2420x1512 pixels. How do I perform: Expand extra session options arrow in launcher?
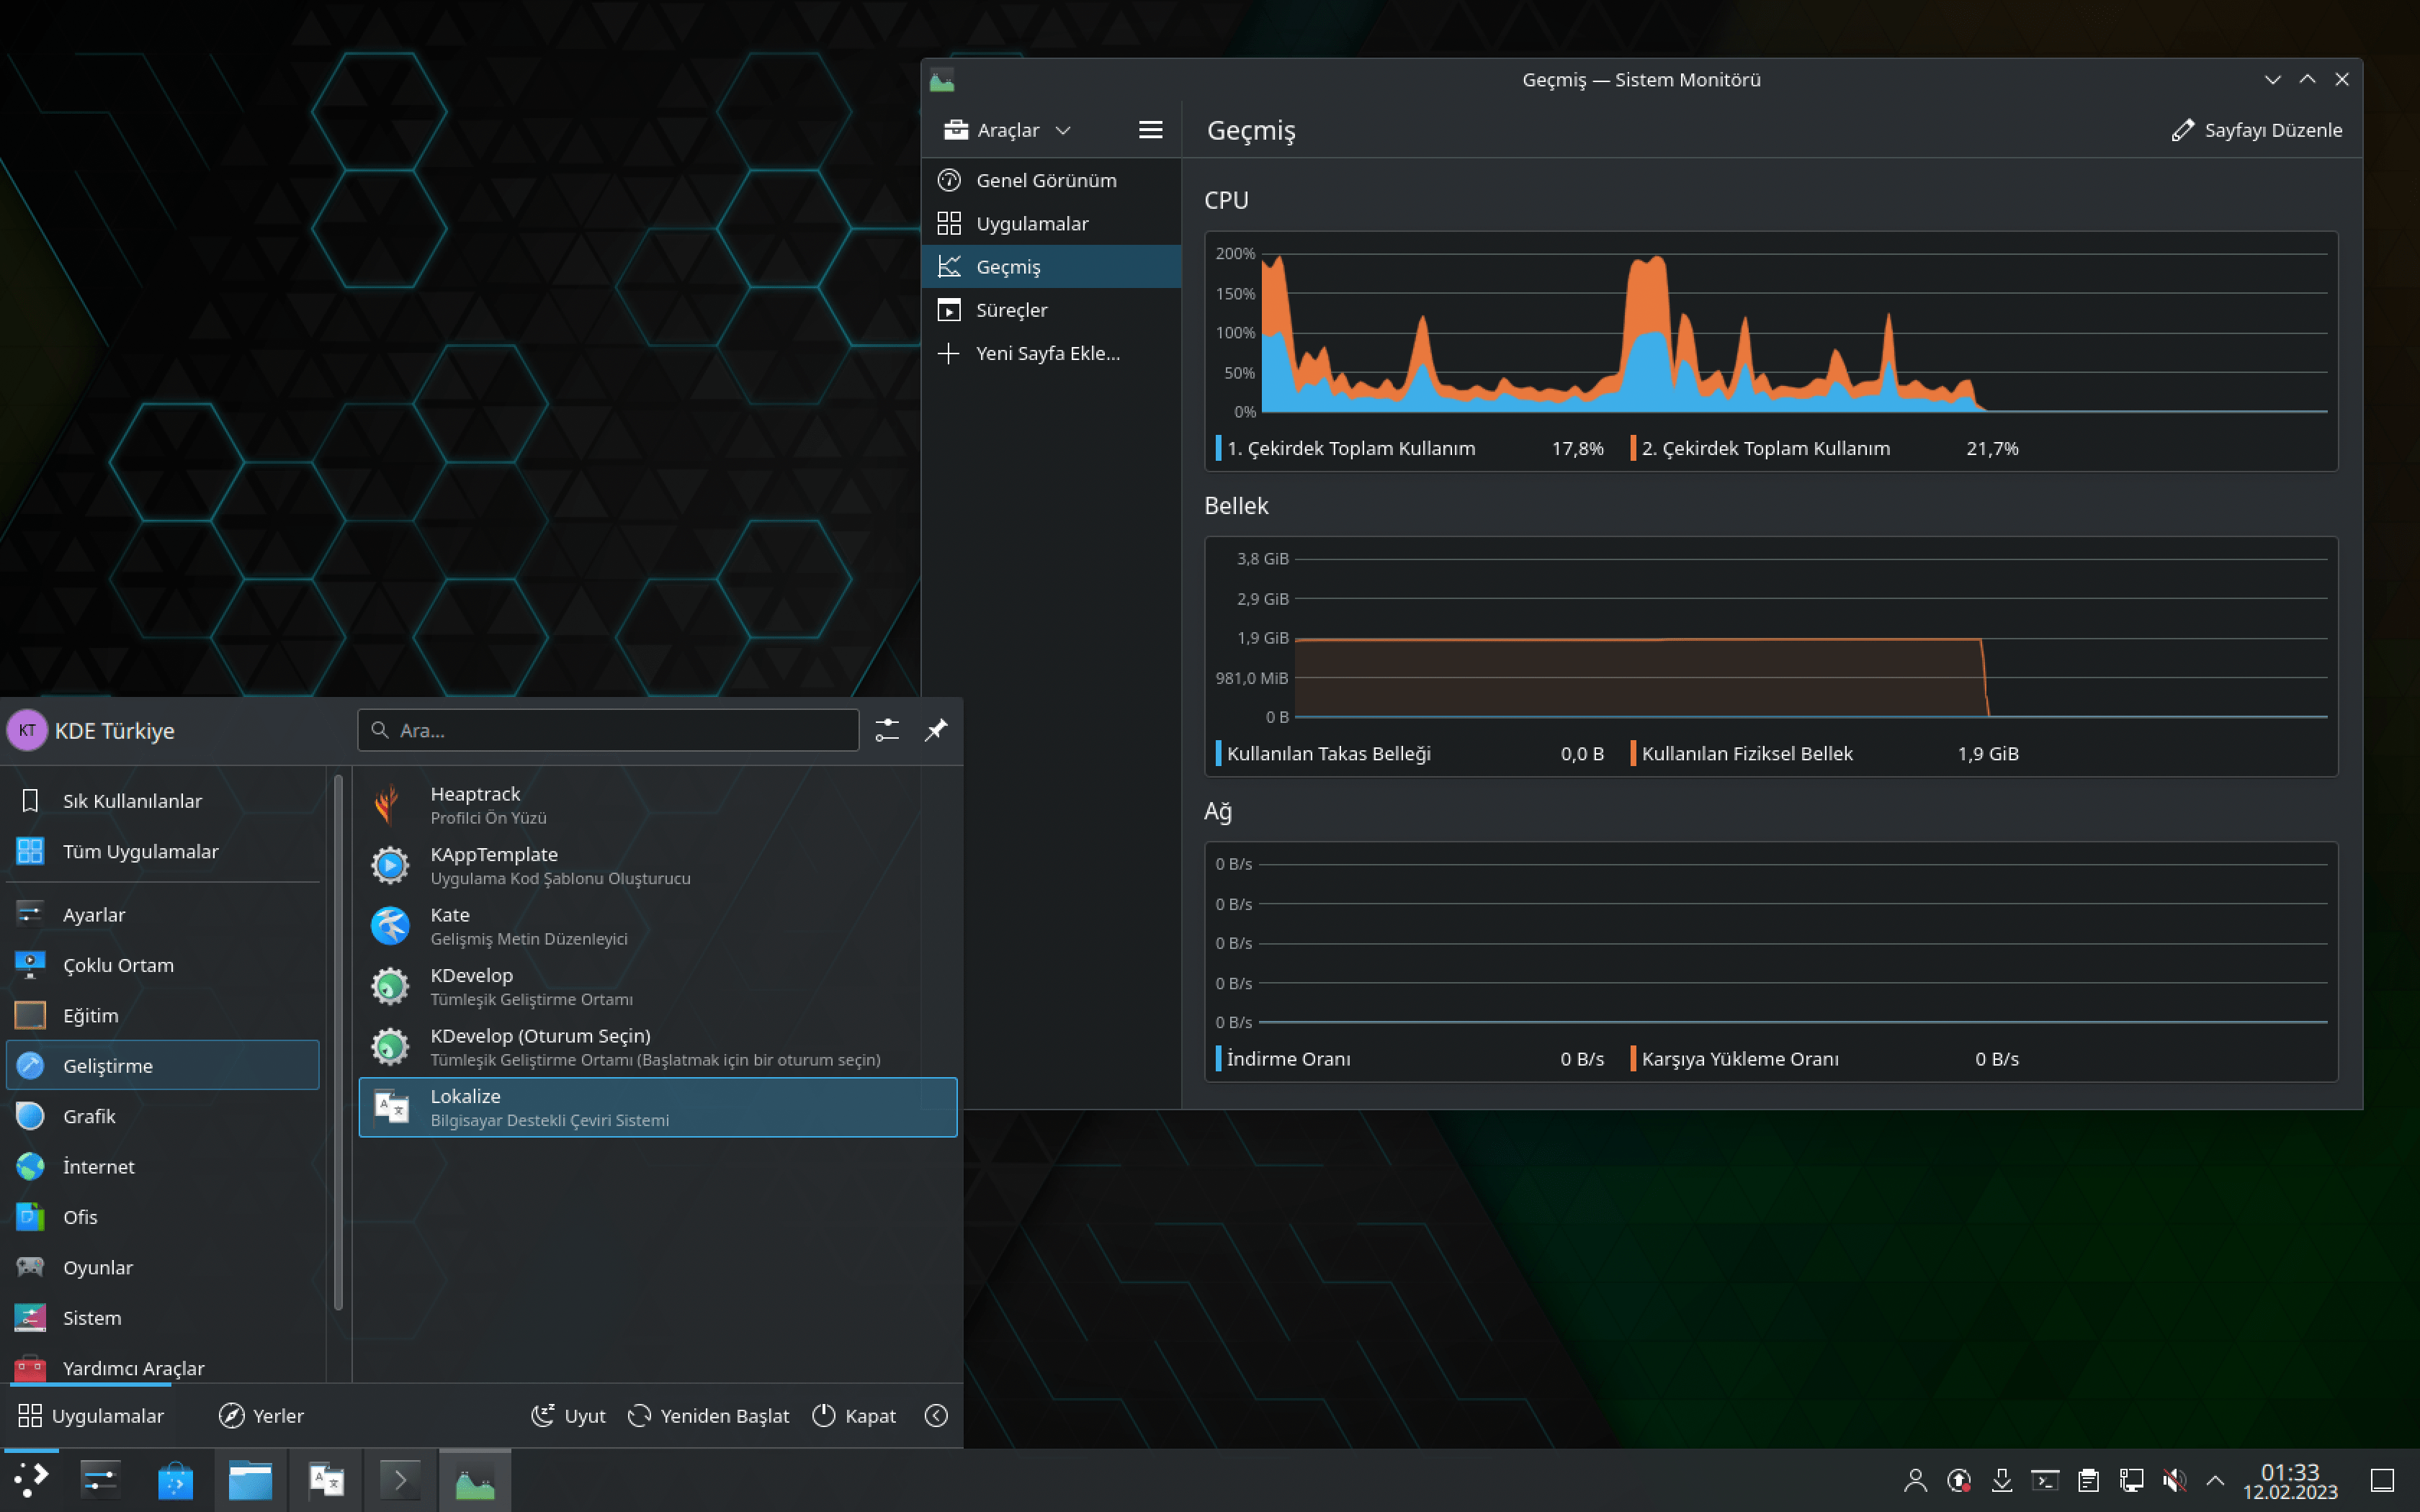pyautogui.click(x=936, y=1415)
